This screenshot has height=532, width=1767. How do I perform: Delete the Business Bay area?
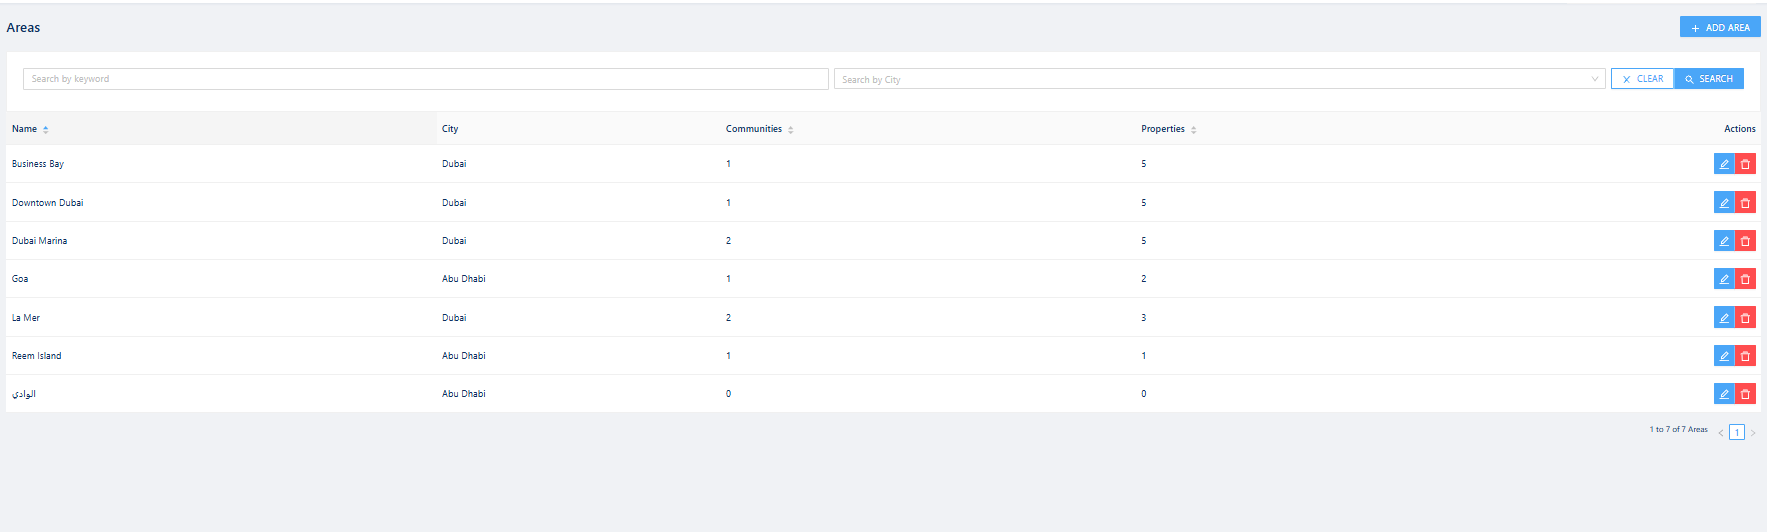pyautogui.click(x=1745, y=164)
